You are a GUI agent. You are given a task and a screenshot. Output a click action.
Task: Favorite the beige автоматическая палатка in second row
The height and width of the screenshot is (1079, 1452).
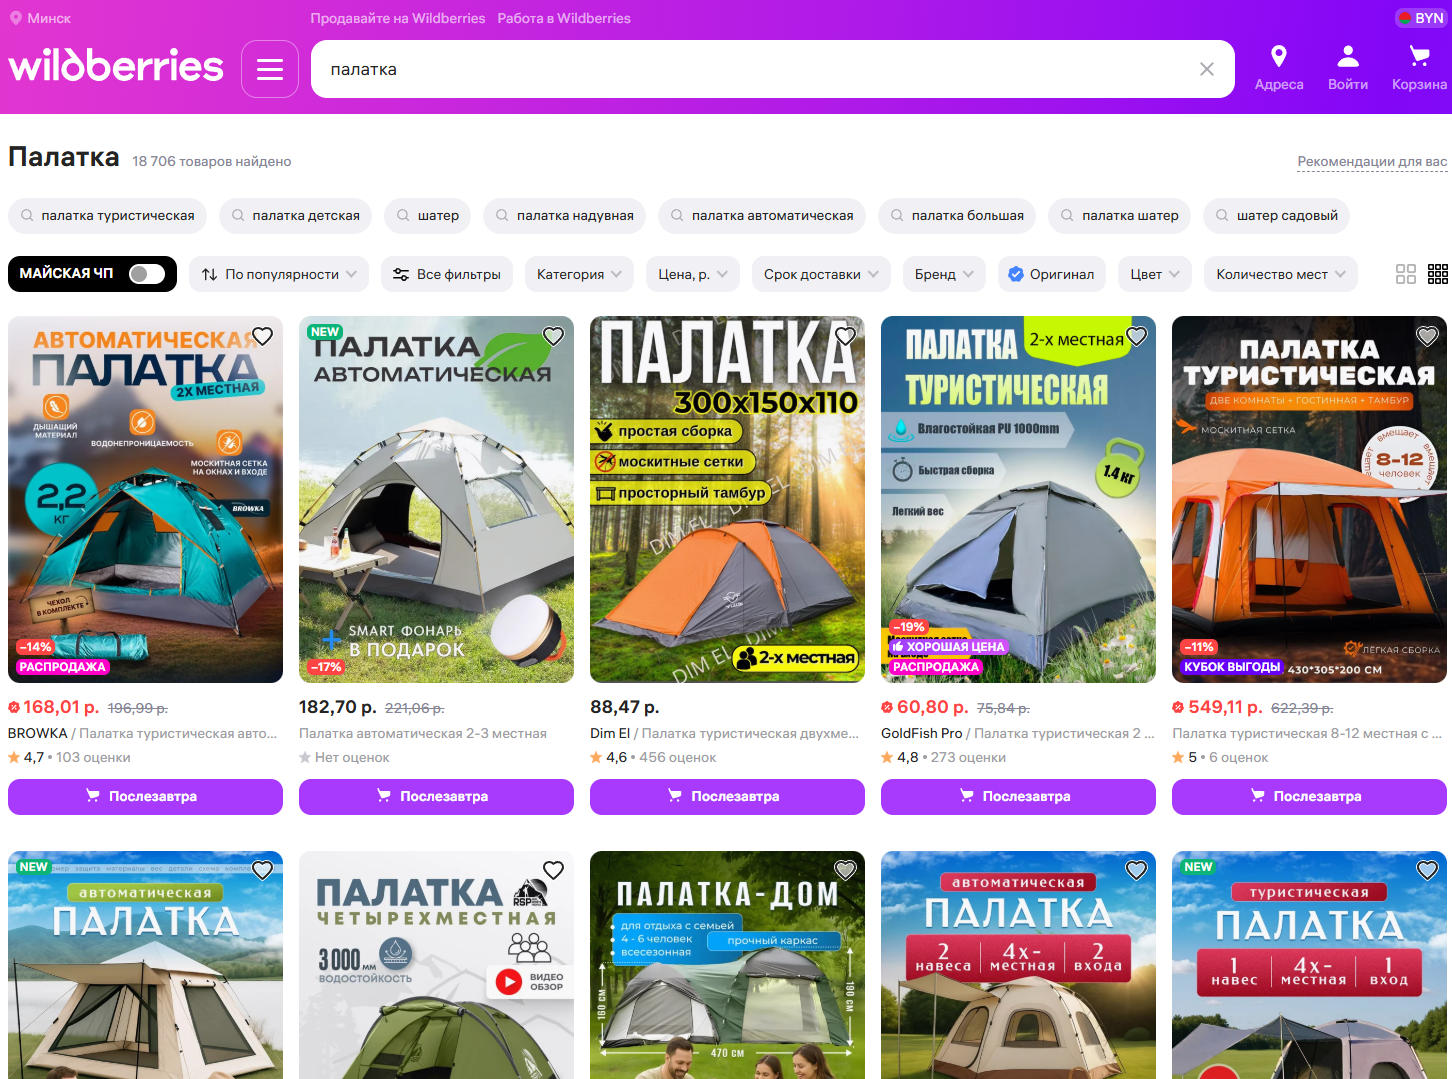click(262, 870)
